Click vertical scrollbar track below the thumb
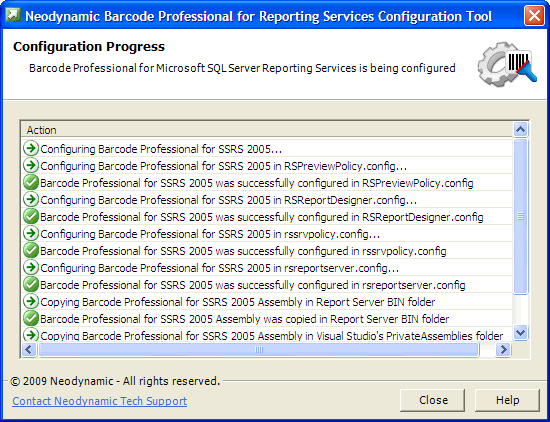This screenshot has height=422, width=550. click(521, 309)
